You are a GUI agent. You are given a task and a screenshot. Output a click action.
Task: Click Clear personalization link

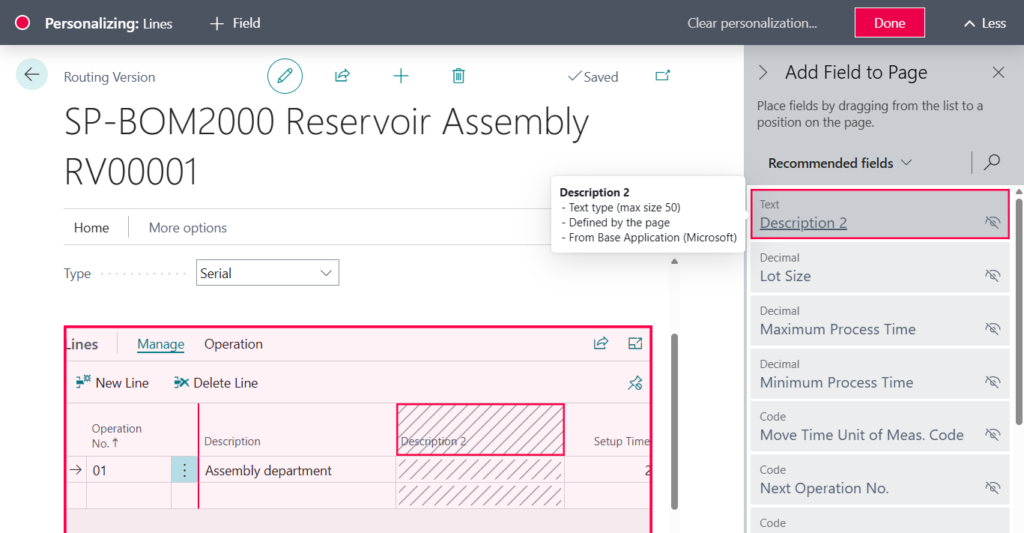[x=752, y=23]
